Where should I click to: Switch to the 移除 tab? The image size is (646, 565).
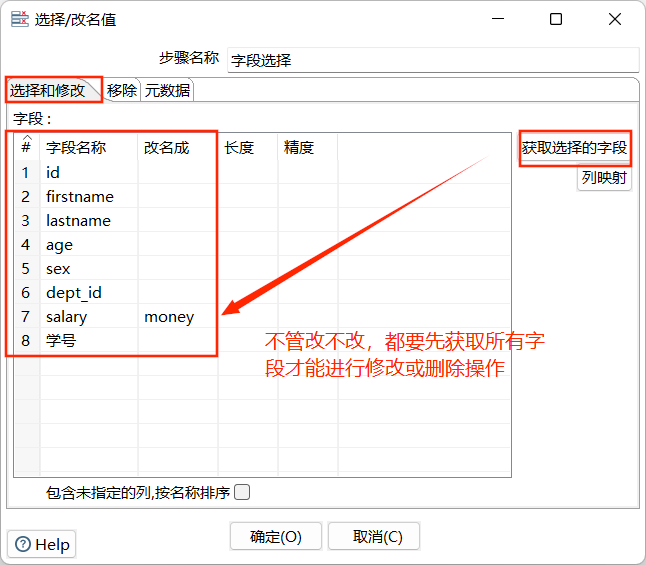[122, 90]
